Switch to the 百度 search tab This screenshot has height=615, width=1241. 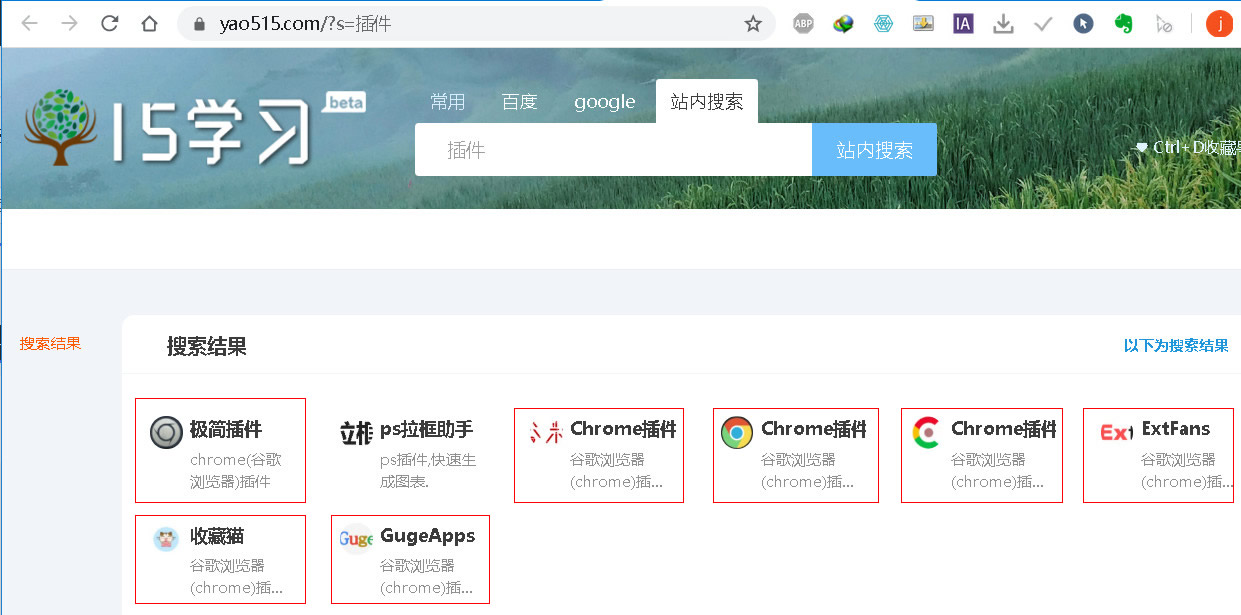[519, 101]
